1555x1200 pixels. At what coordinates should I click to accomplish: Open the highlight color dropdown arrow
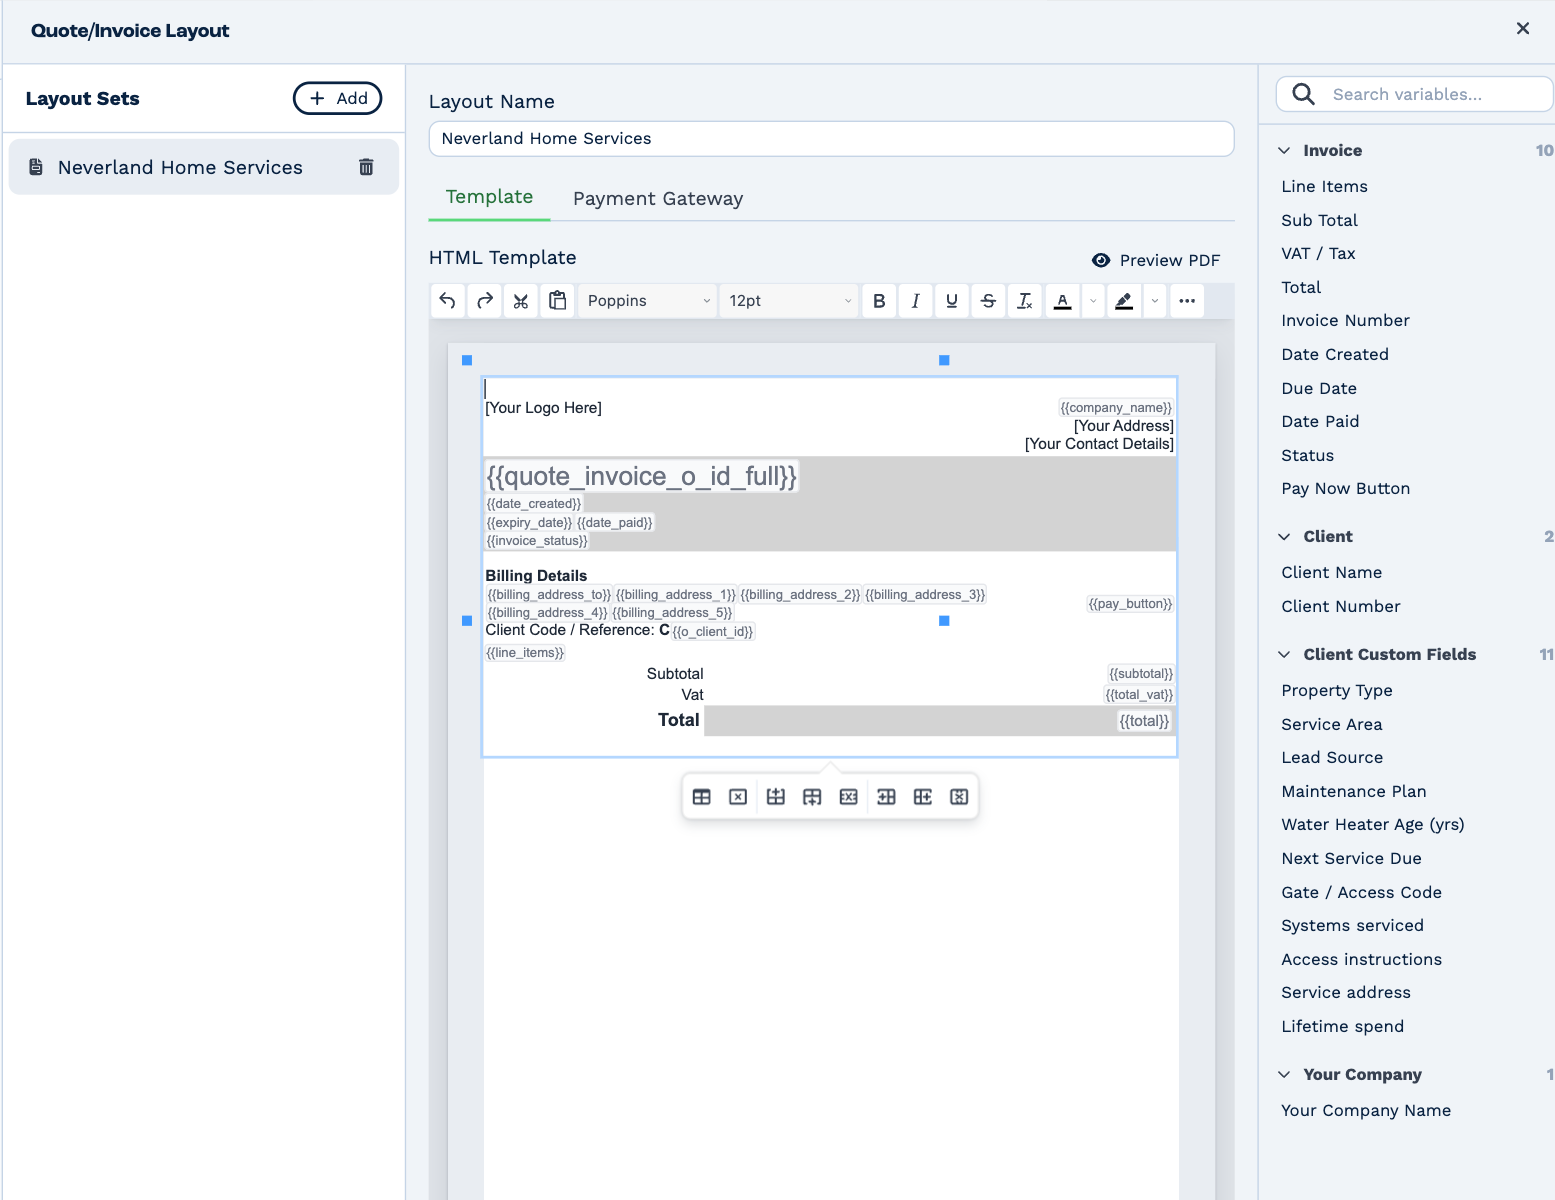coord(1155,301)
